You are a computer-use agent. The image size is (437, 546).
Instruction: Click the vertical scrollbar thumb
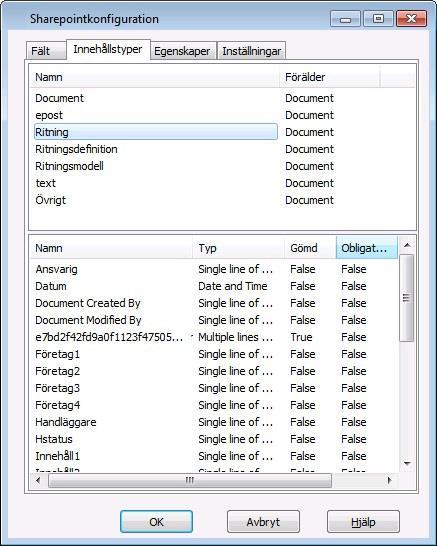406,298
